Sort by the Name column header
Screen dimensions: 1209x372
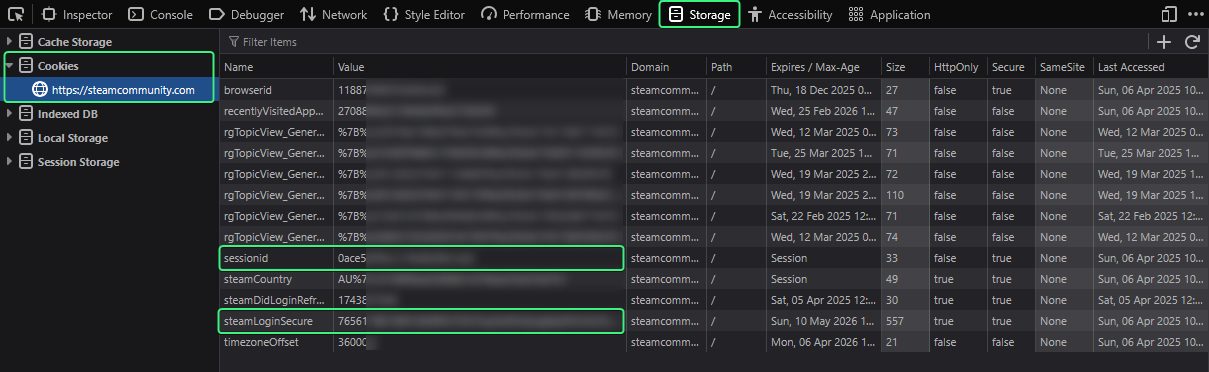(277, 67)
